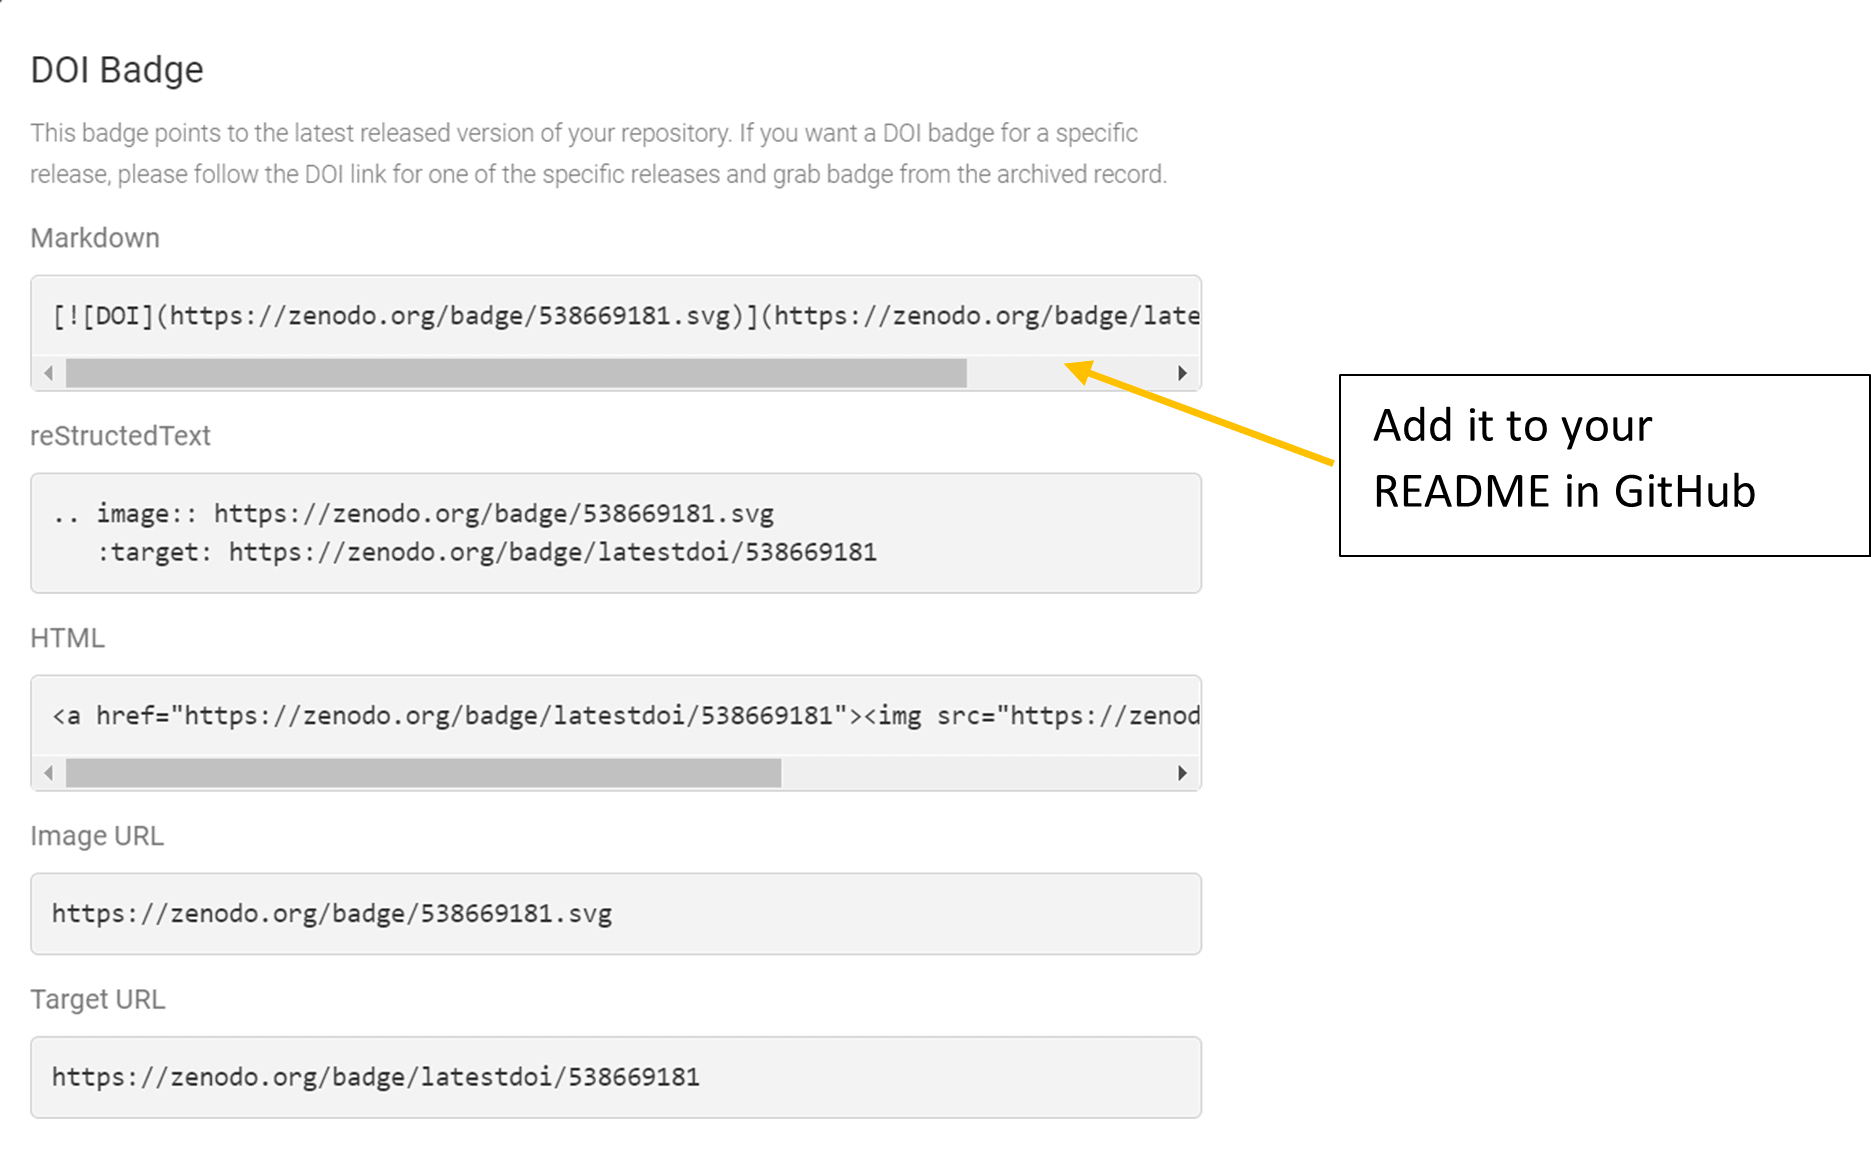Select the Markdown badge snippet text
Viewport: 1871px width, 1164px height.
tap(620, 315)
